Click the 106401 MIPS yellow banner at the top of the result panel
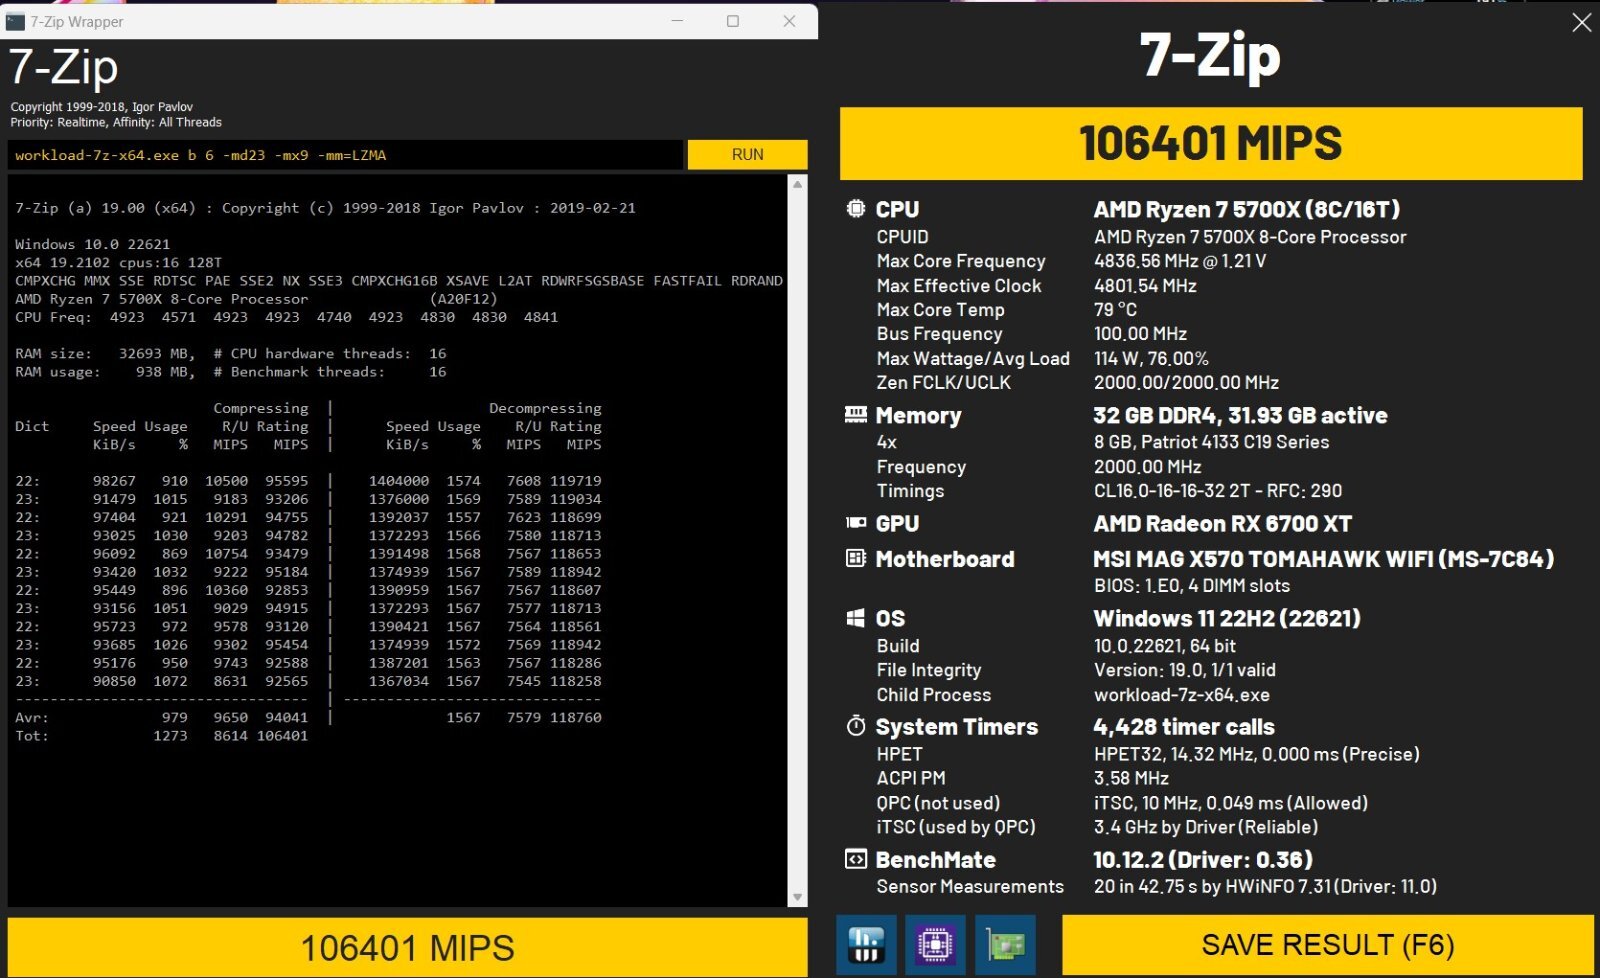Viewport: 1600px width, 978px height. click(x=1211, y=143)
